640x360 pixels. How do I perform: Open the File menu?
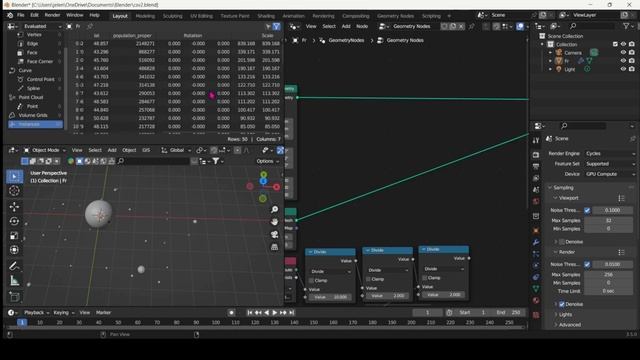point(20,15)
